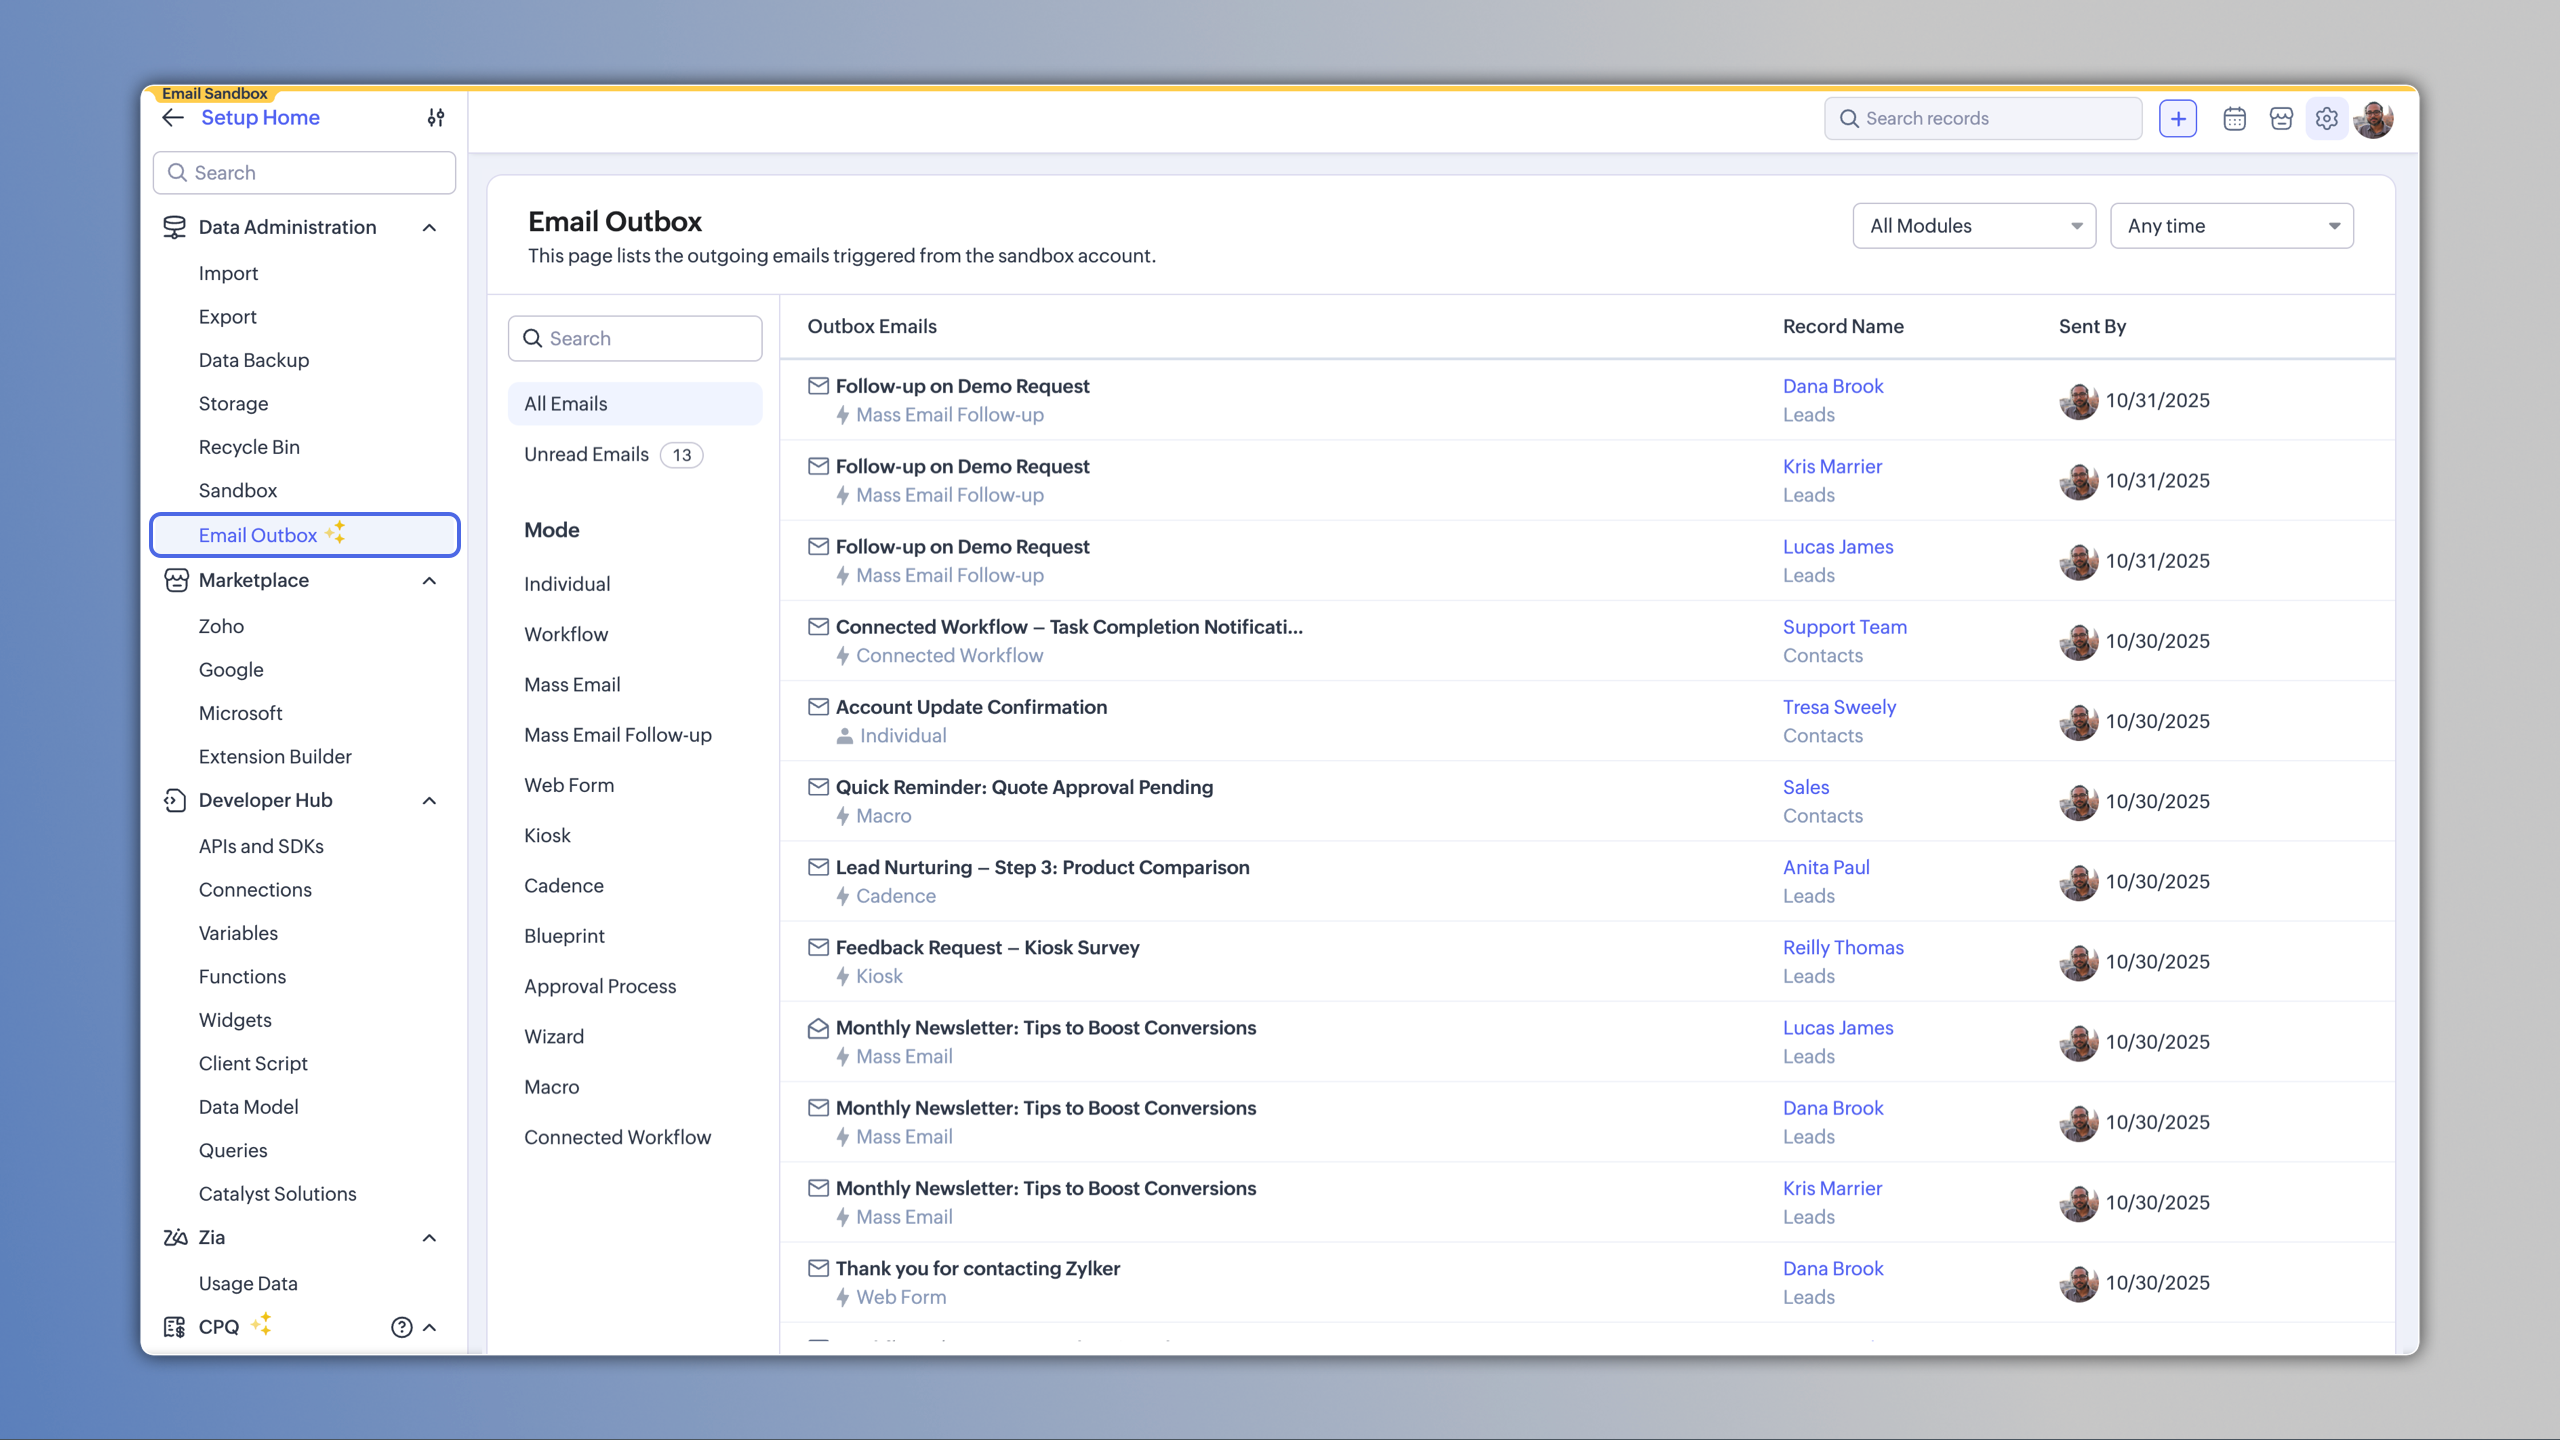The width and height of the screenshot is (2560, 1440).
Task: Click envelope icon of Account Update Confirmation
Action: pos(818,707)
